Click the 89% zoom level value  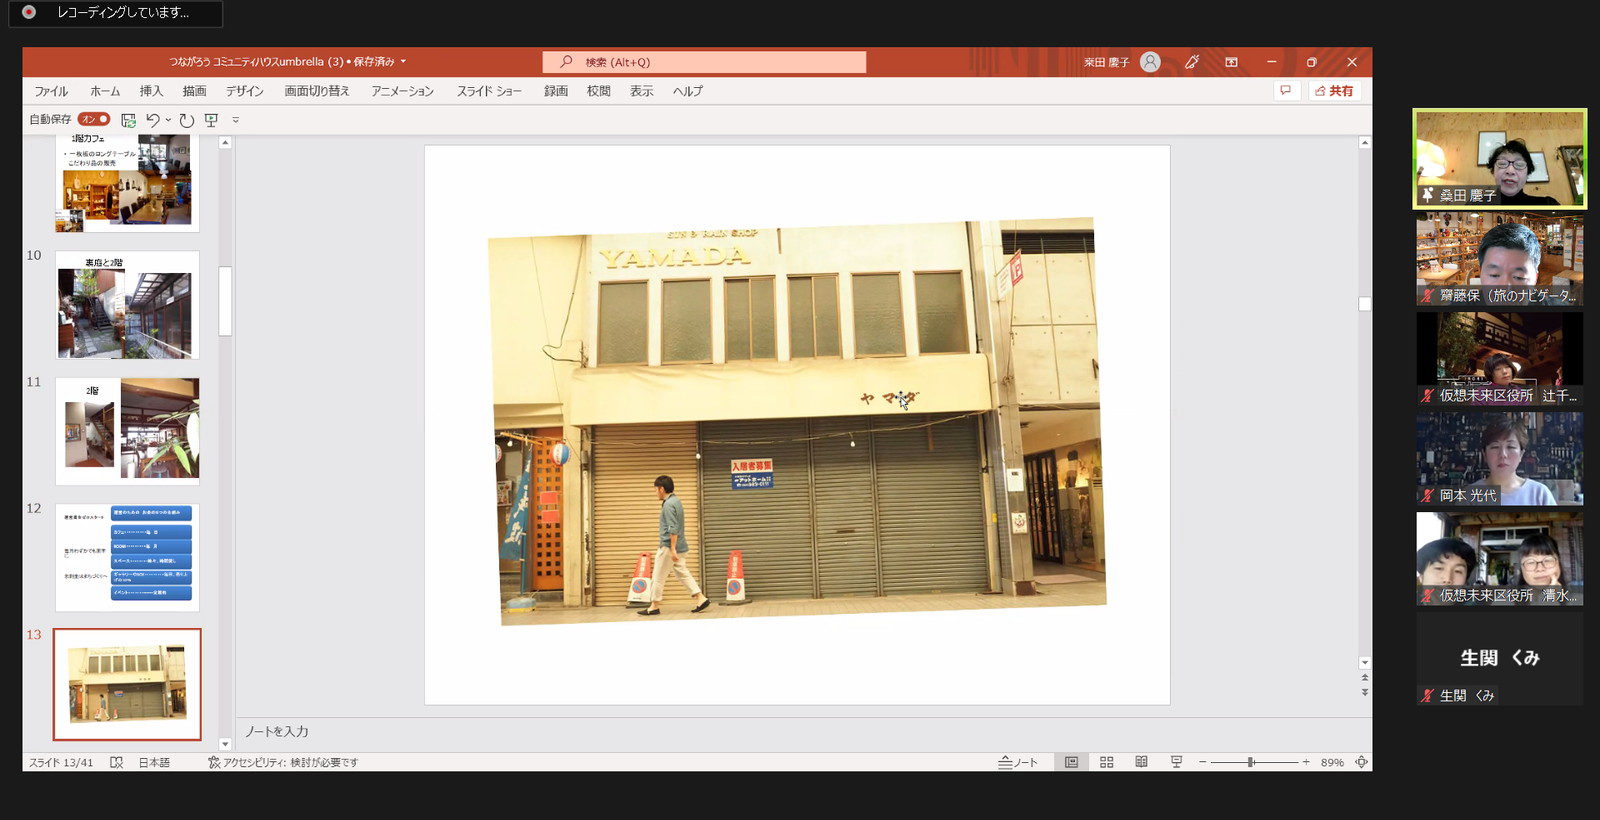[x=1332, y=762]
